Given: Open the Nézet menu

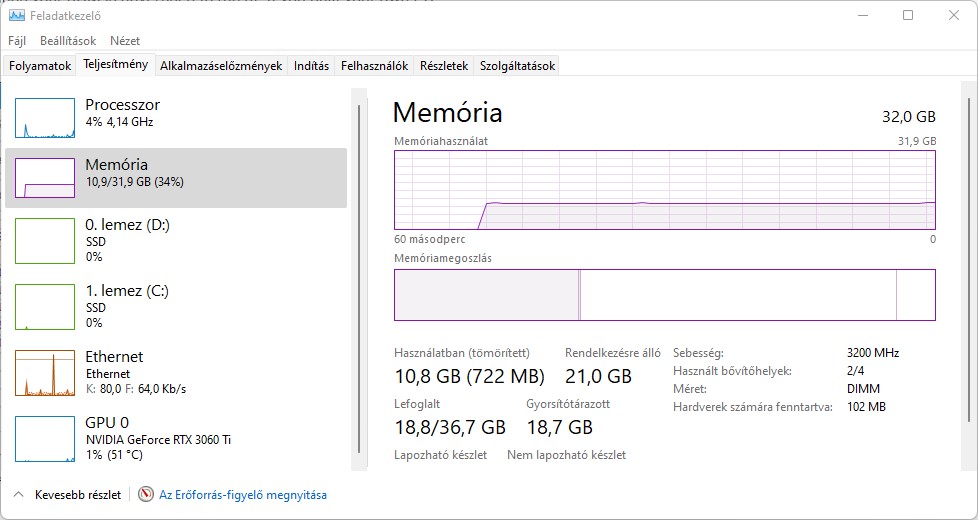Looking at the screenshot, I should (x=125, y=41).
